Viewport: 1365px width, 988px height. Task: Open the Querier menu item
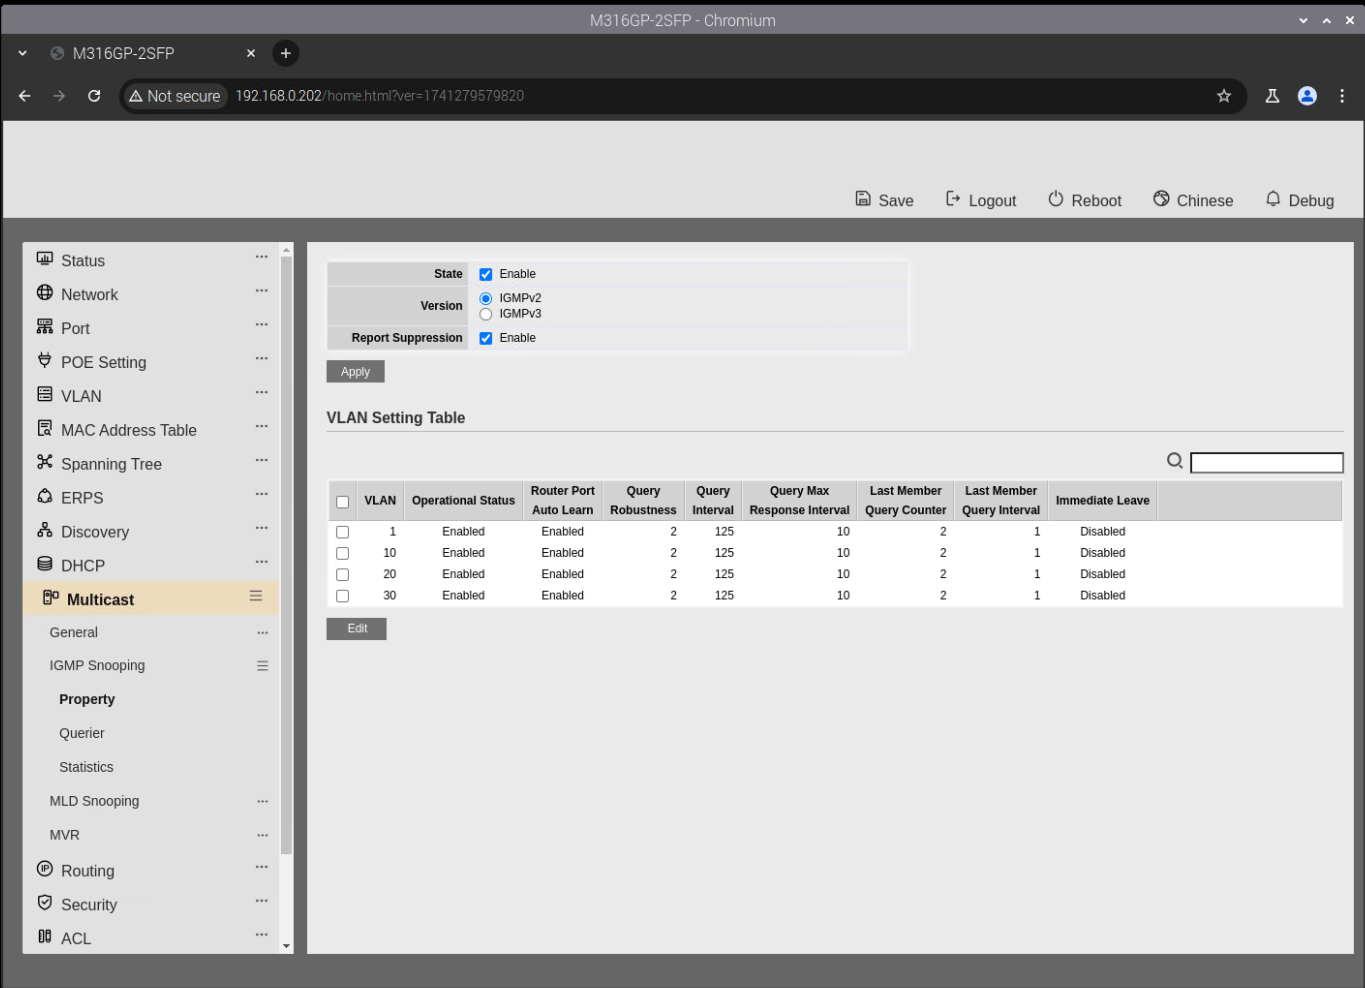[82, 733]
